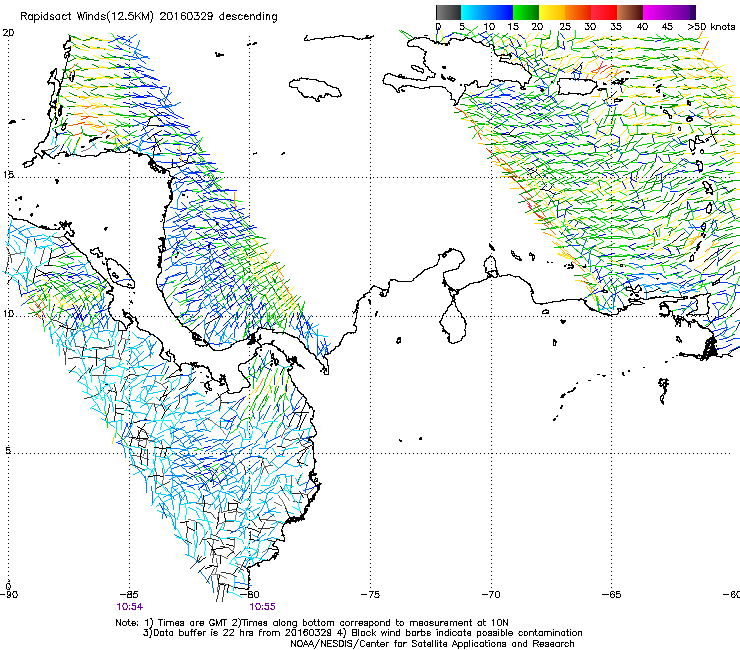Click the '>50 knots' legend label
The image size is (740, 650).
click(x=711, y=27)
